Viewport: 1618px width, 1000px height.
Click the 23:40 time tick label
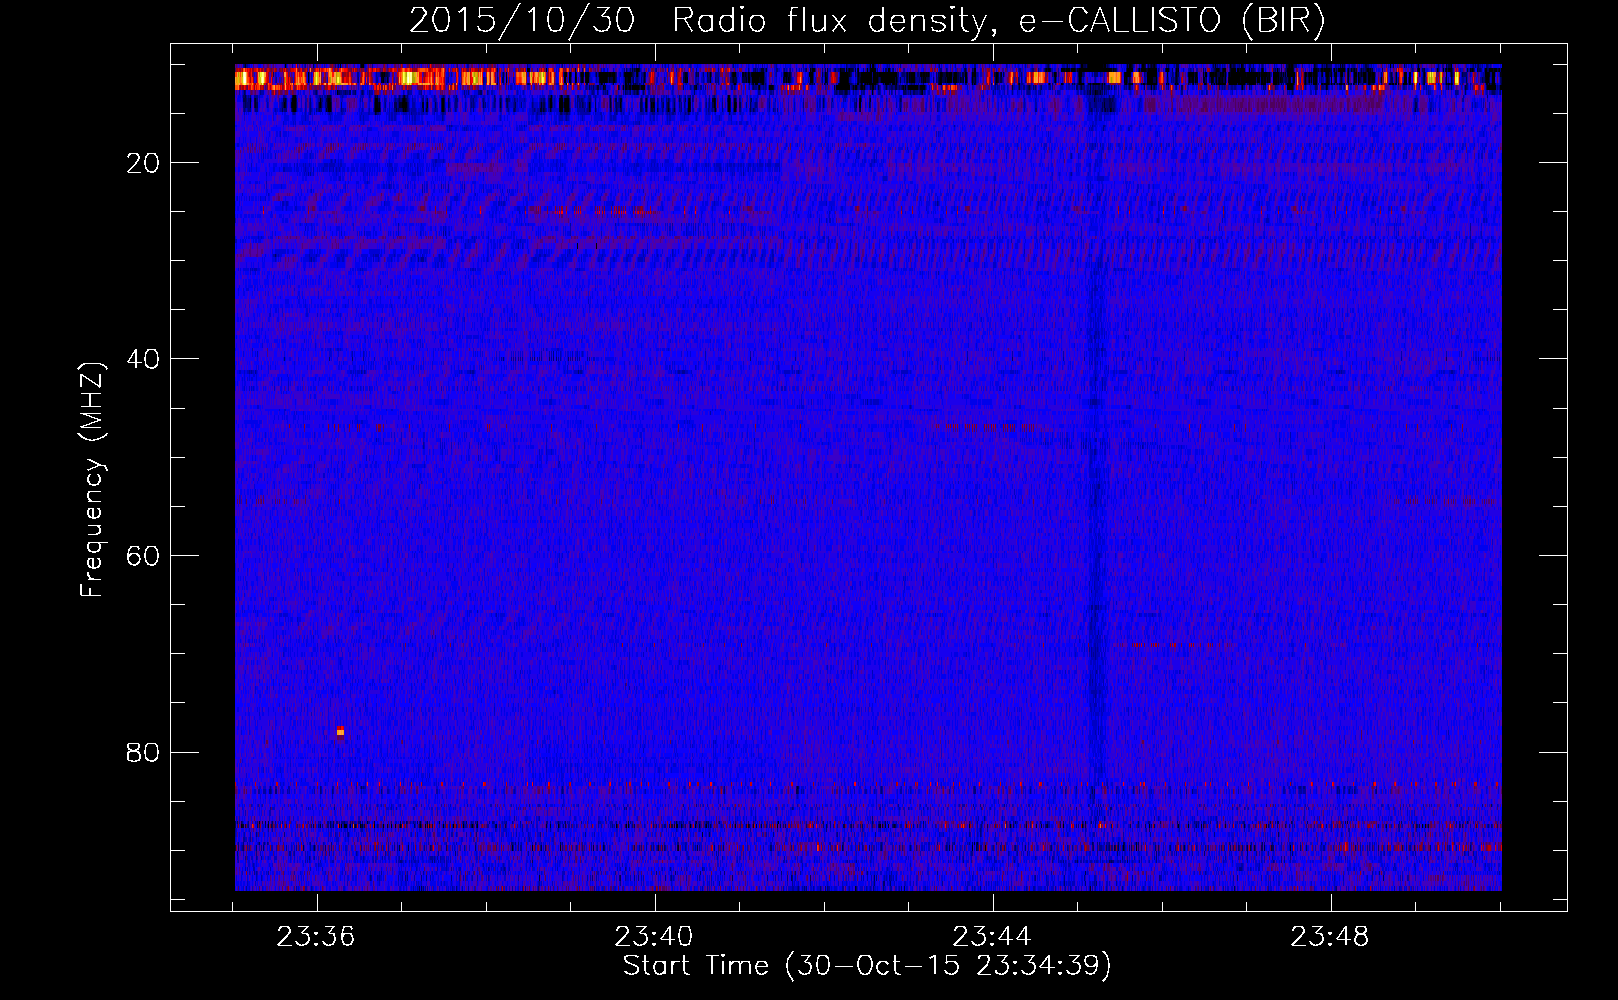654,937
